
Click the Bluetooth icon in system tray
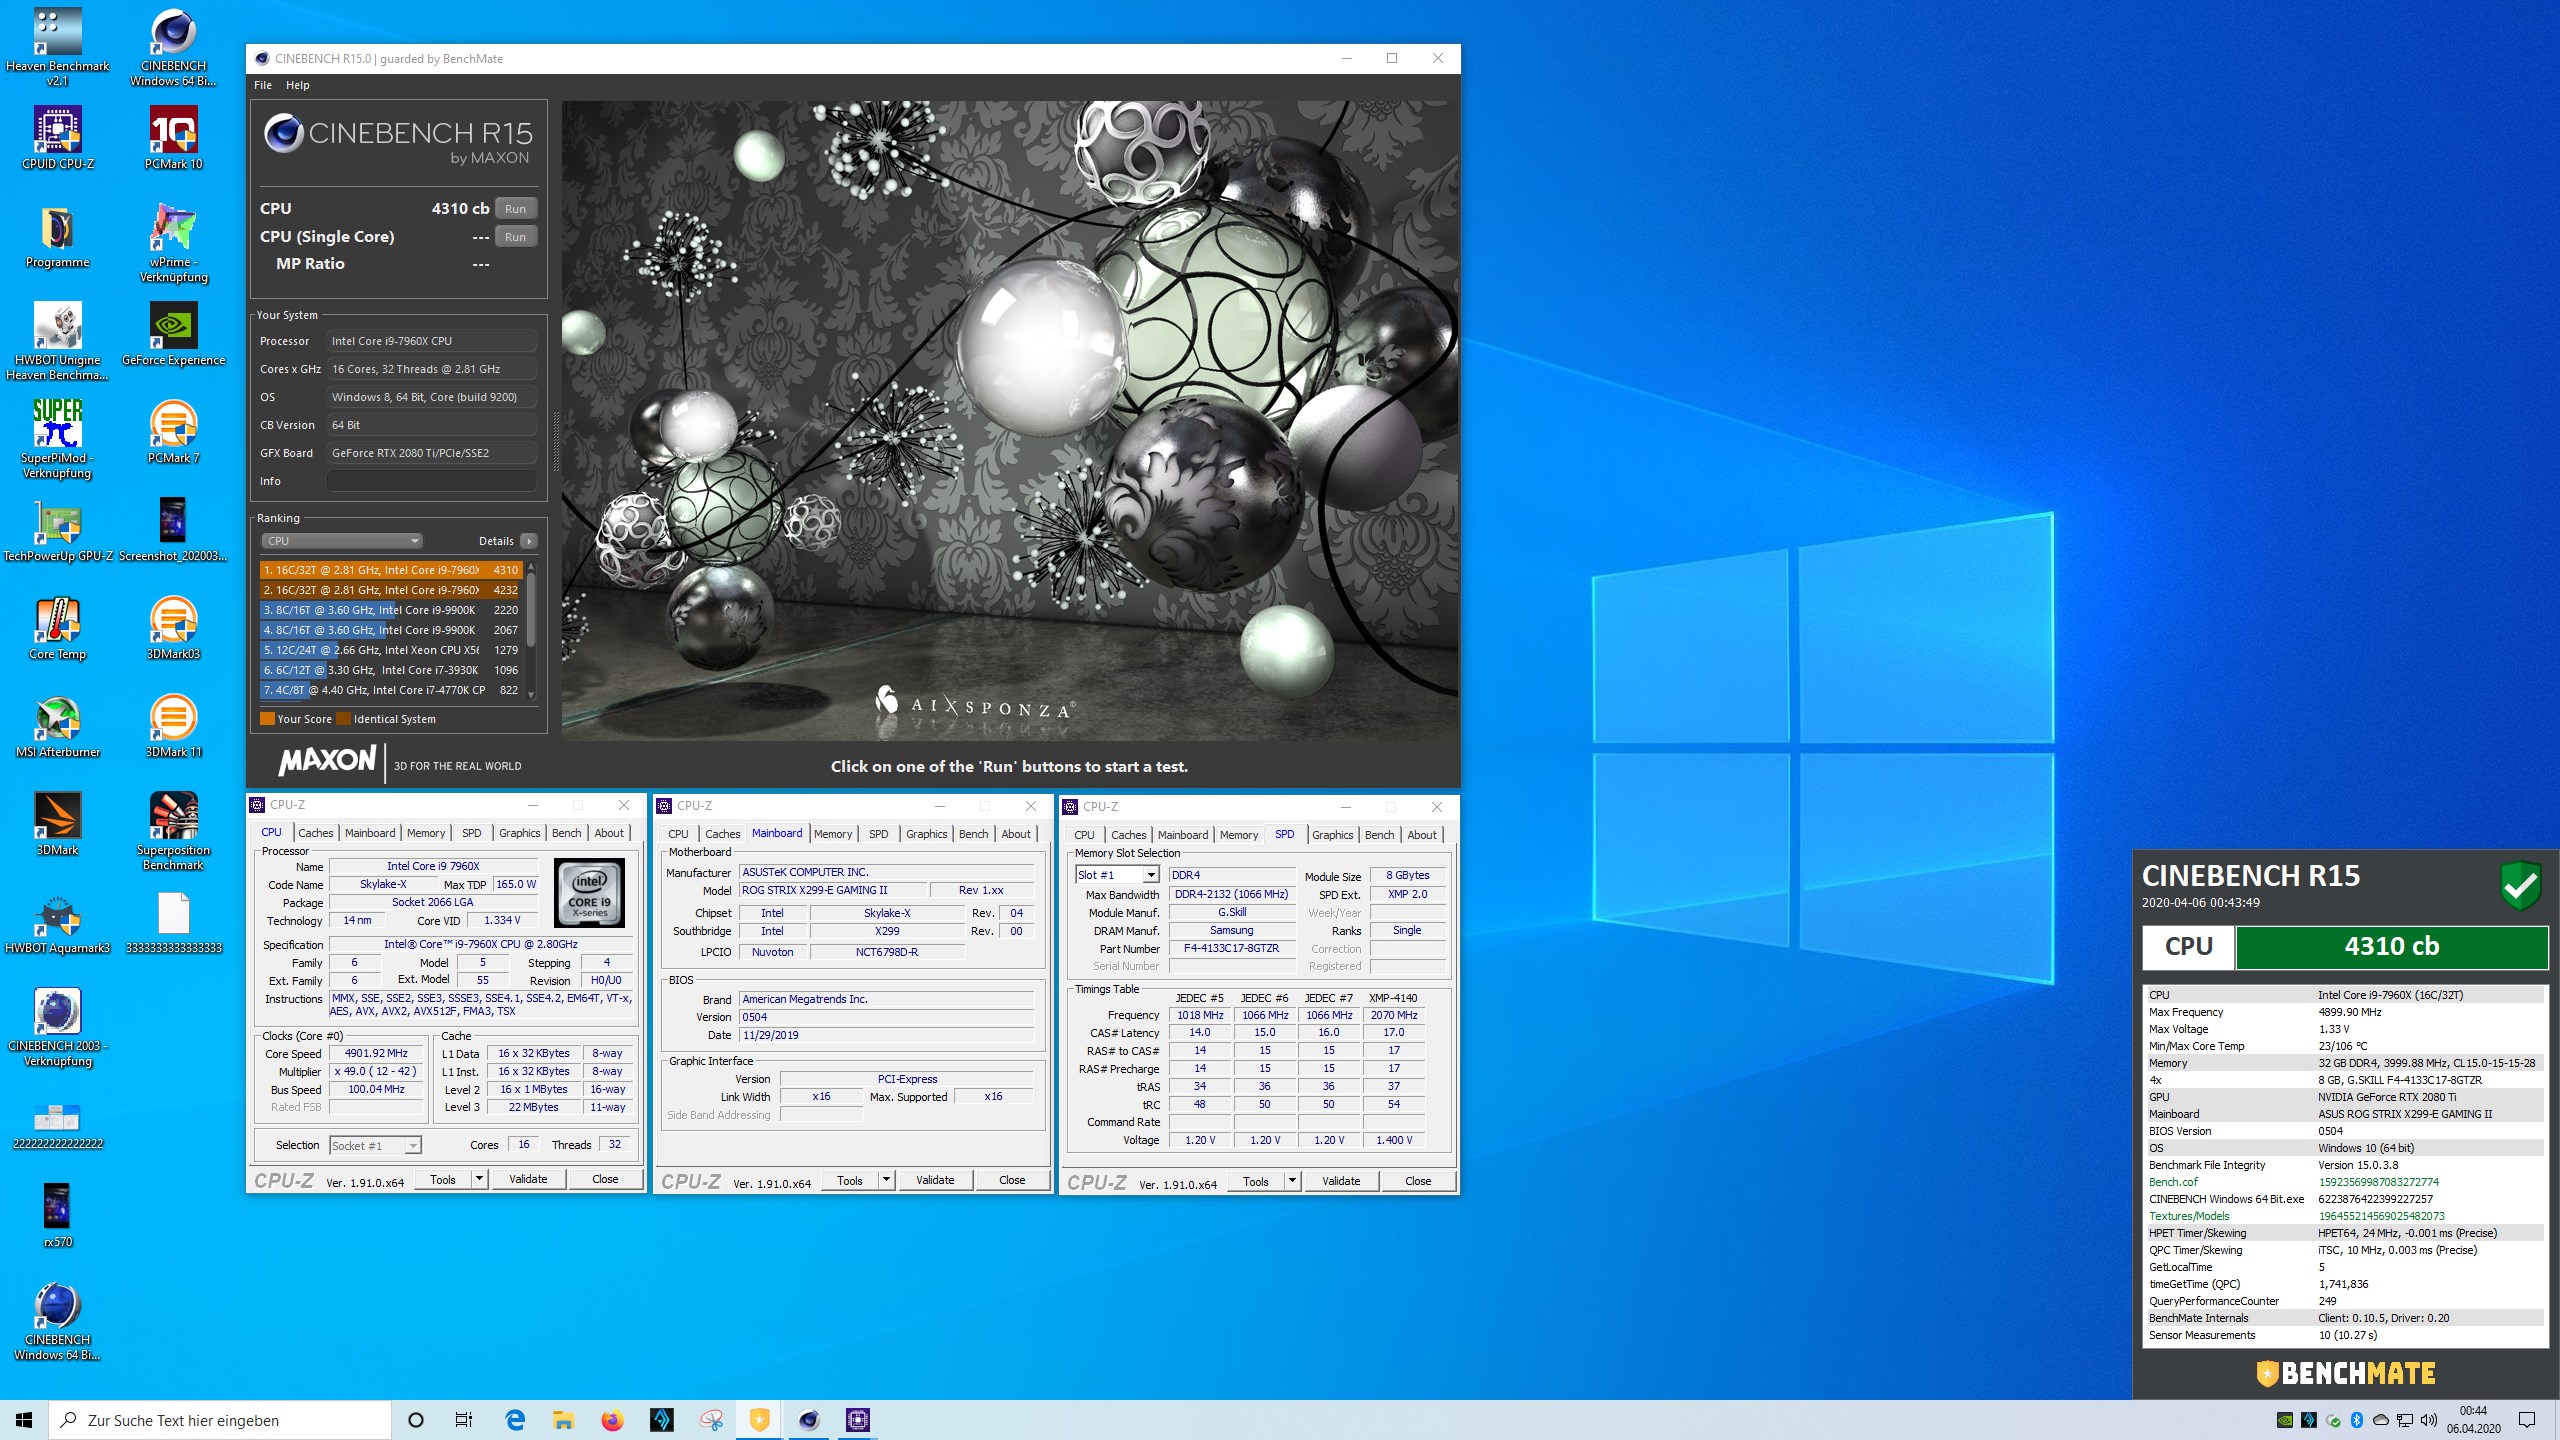(x=2356, y=1420)
